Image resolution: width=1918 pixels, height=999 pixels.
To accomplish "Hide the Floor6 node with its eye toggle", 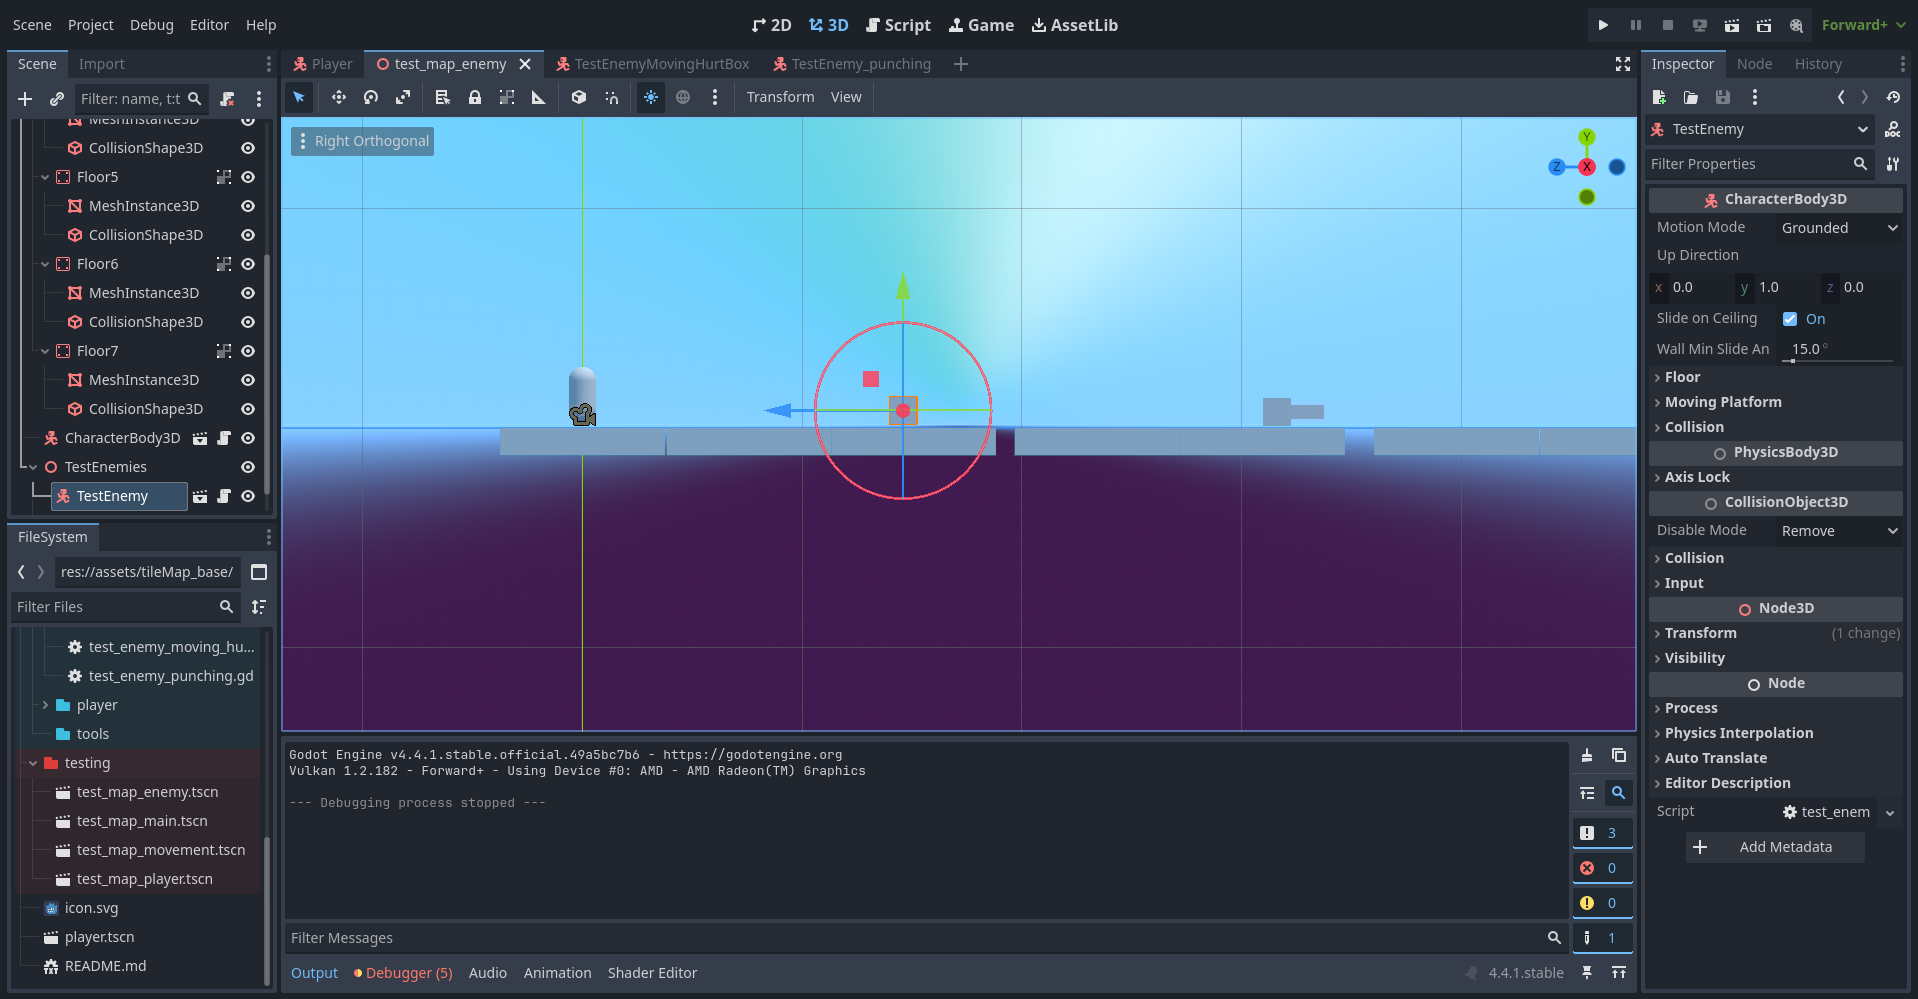I will pyautogui.click(x=247, y=263).
